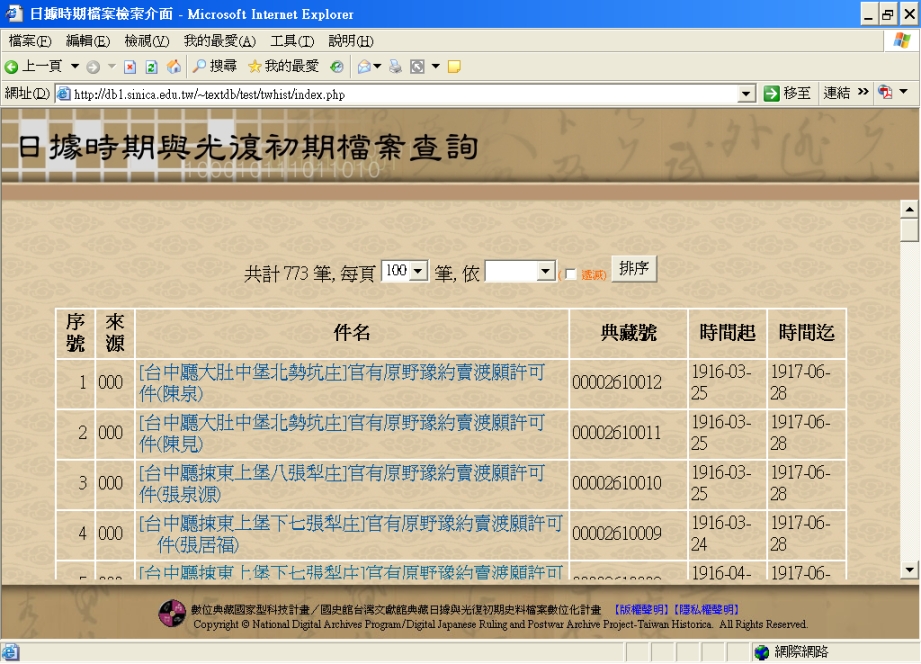921x664 pixels.
Task: Open 我的最愛 favorites star in toolbar
Action: (x=283, y=67)
